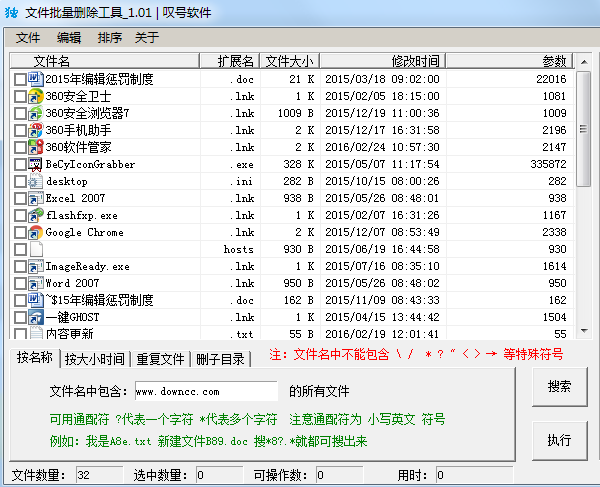The image size is (600, 487).
Task: Select the Excel 2007 file name
Action: pos(75,198)
